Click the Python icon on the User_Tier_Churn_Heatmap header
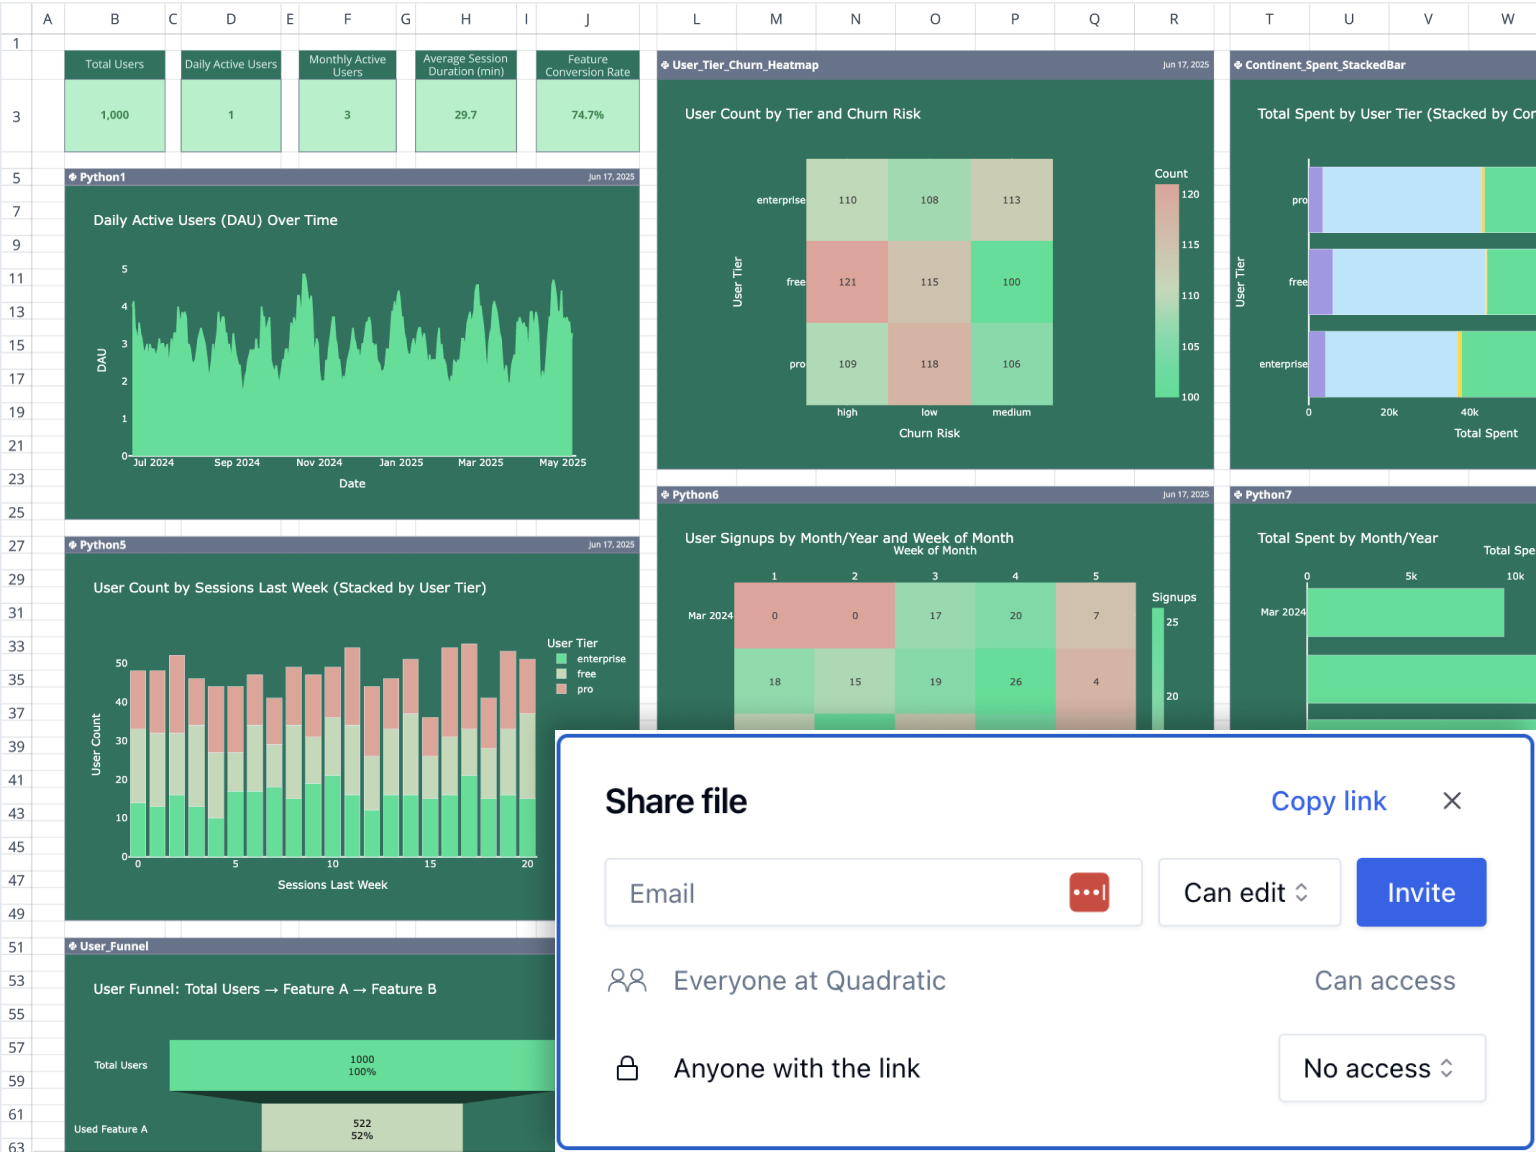1536x1152 pixels. tap(665, 65)
